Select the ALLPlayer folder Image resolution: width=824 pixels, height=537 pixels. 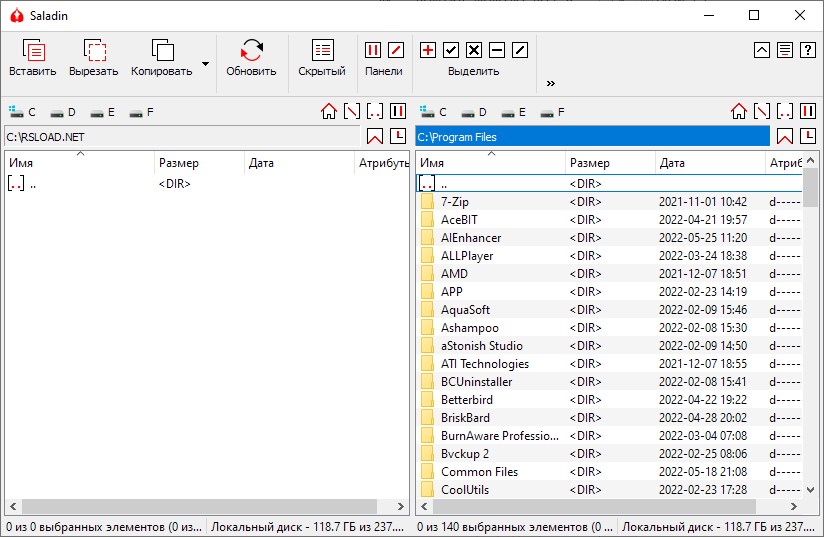pyautogui.click(x=610, y=256)
